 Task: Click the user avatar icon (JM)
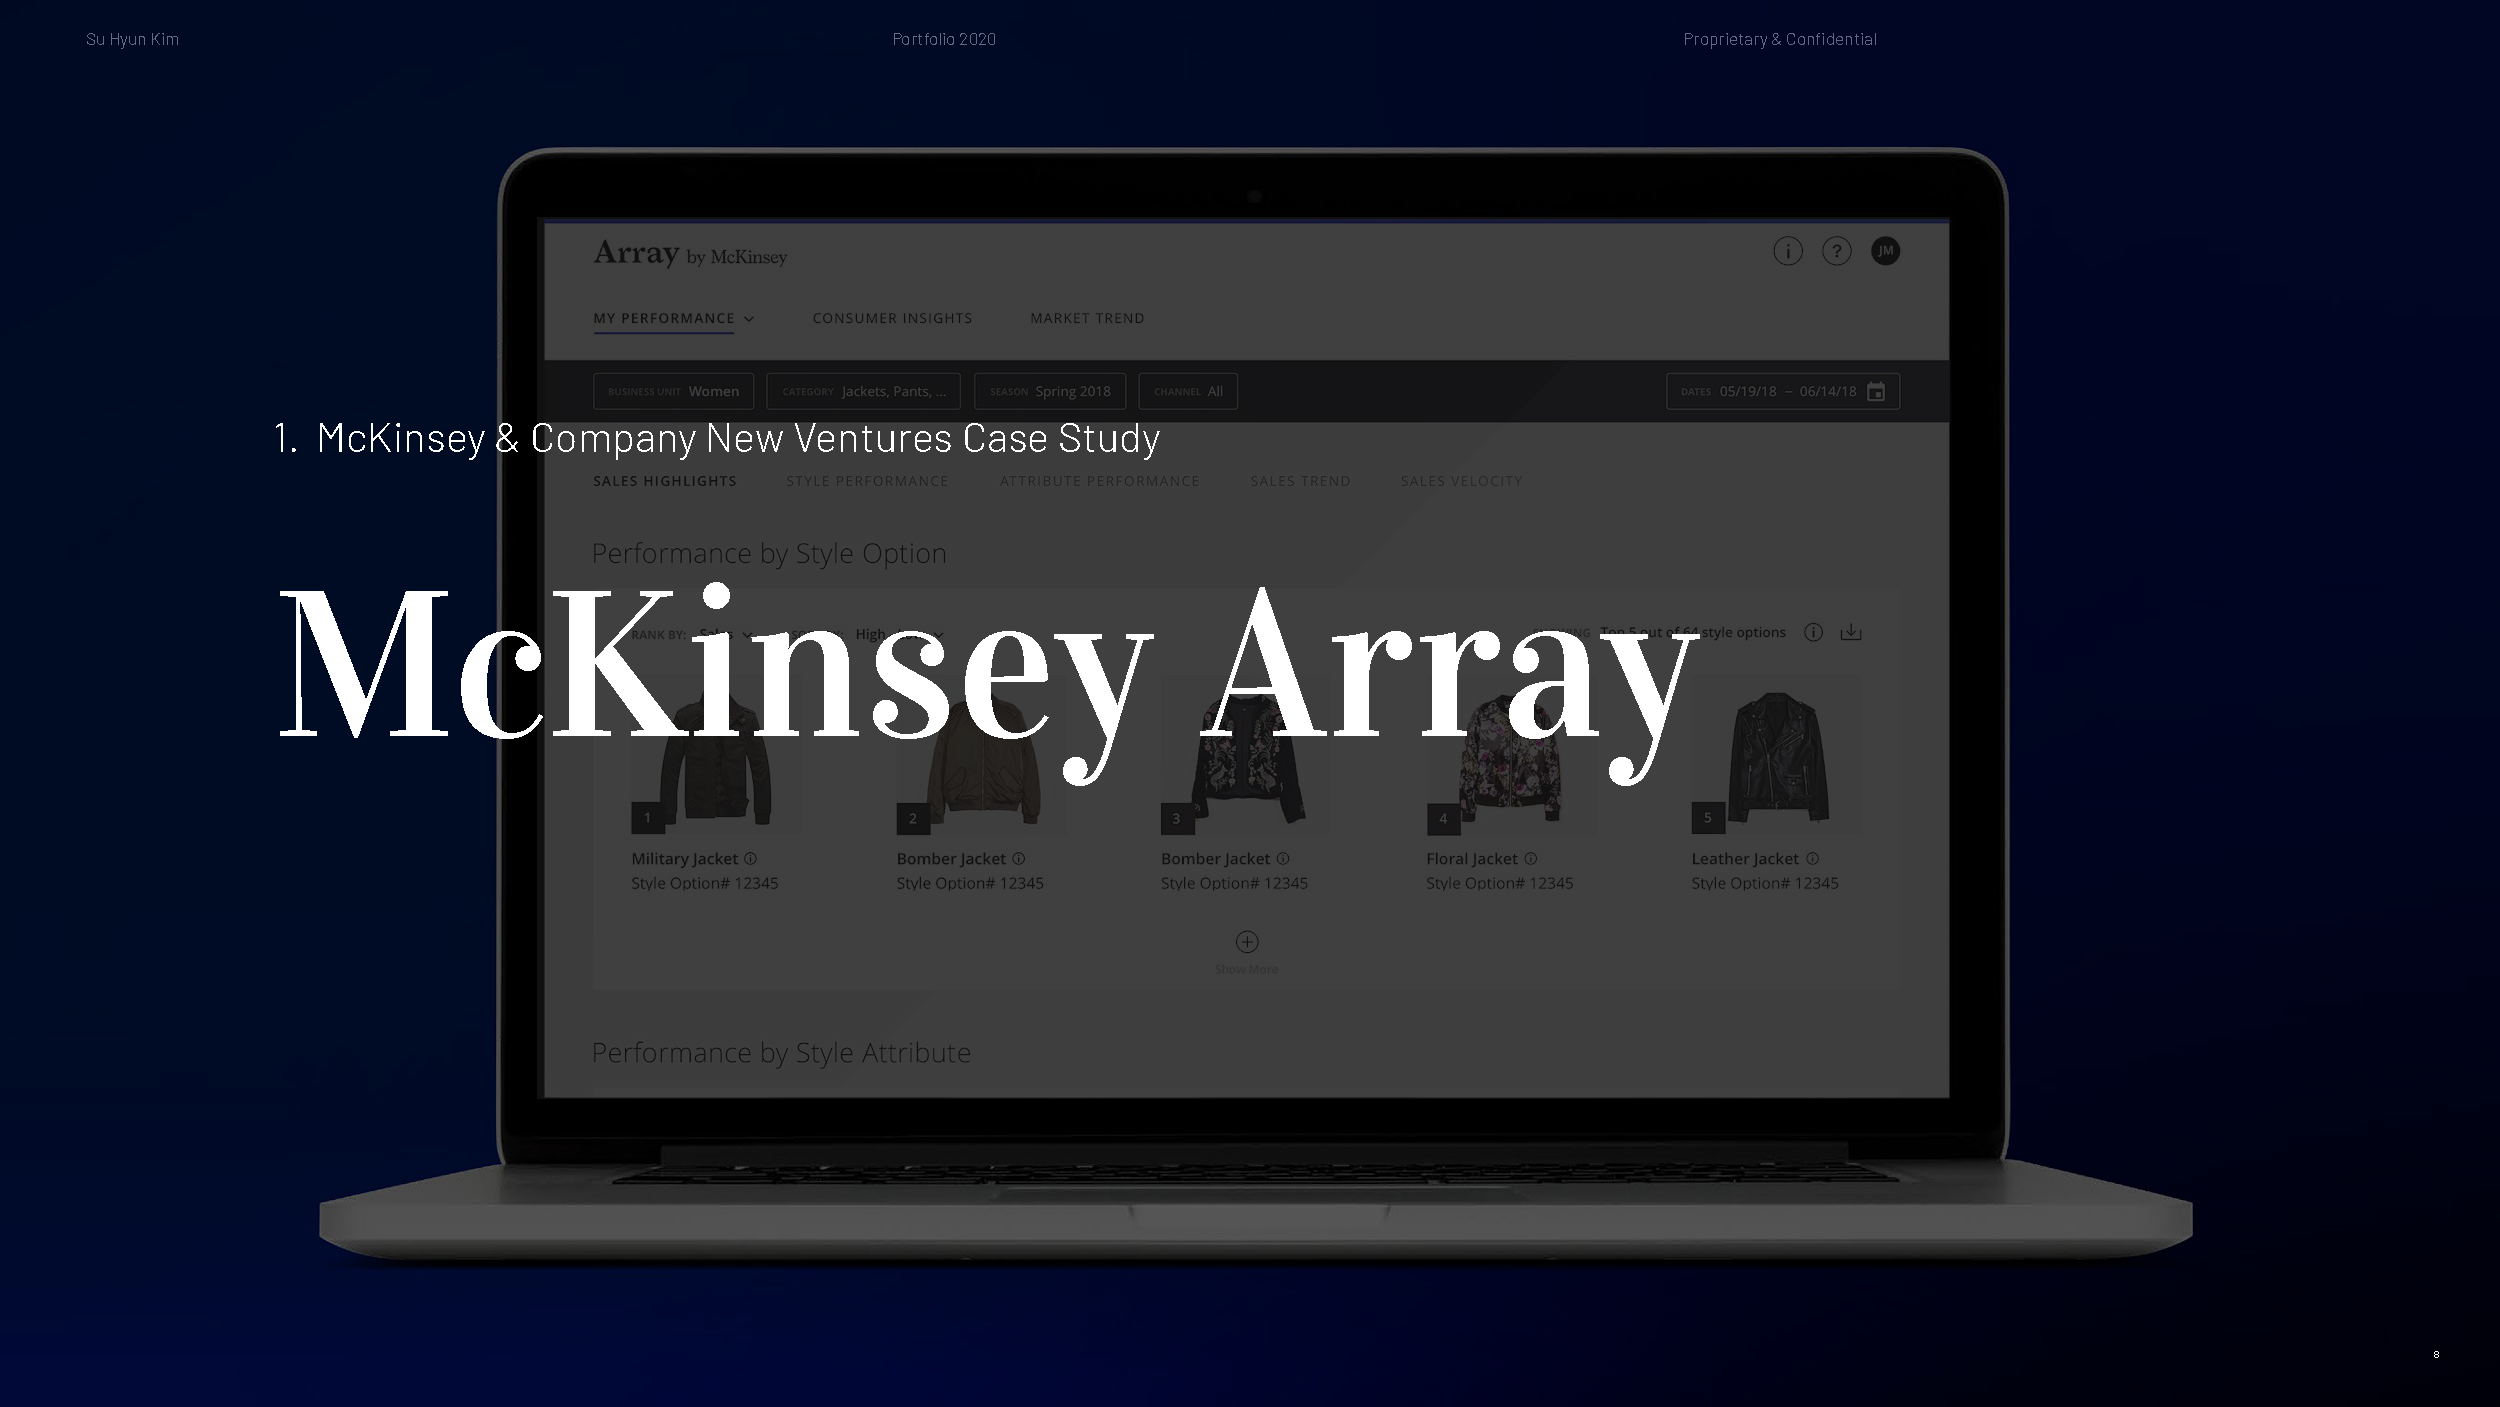(1885, 251)
